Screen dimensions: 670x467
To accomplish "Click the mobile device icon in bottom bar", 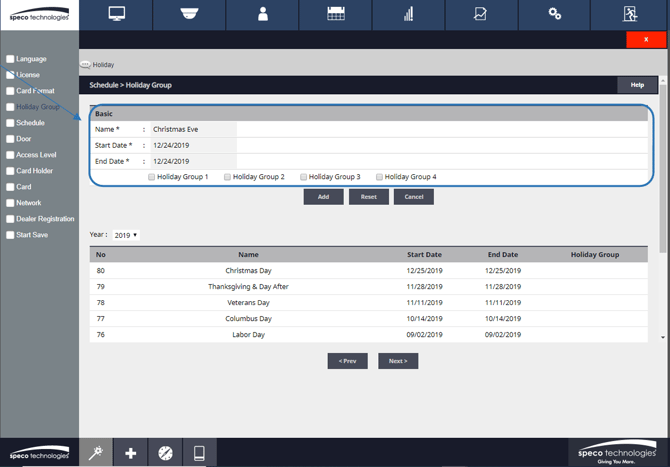I will 199,452.
